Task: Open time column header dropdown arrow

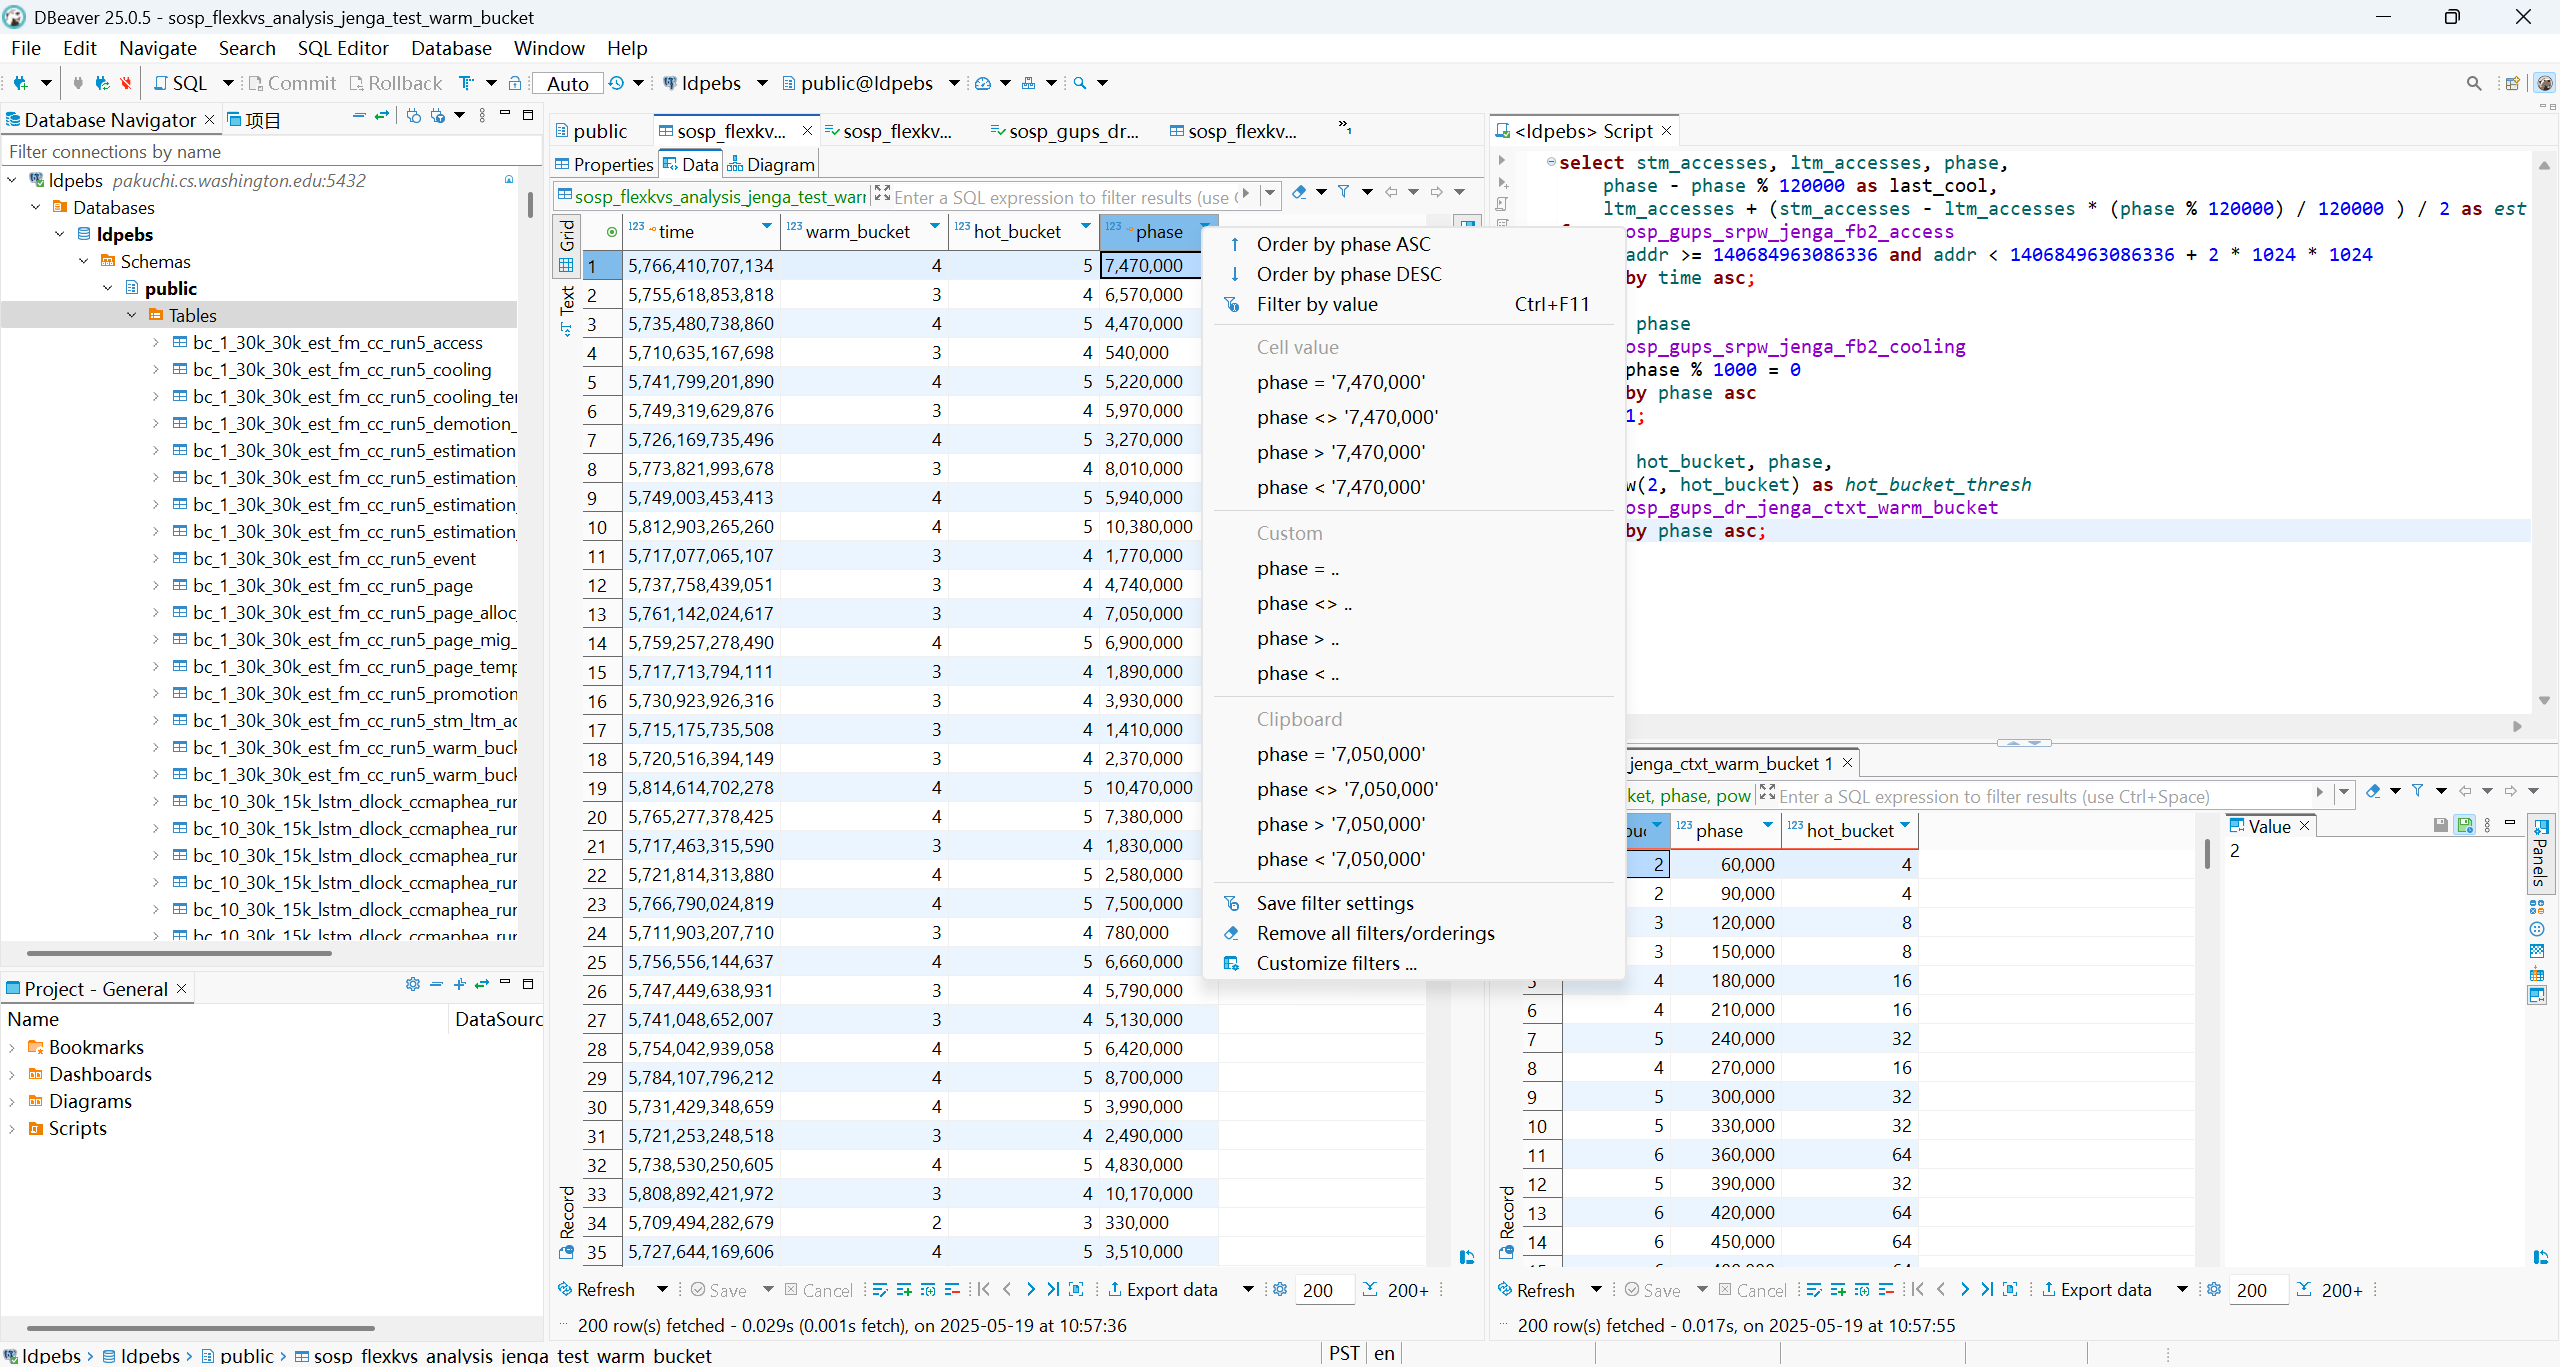Action: pos(767,227)
